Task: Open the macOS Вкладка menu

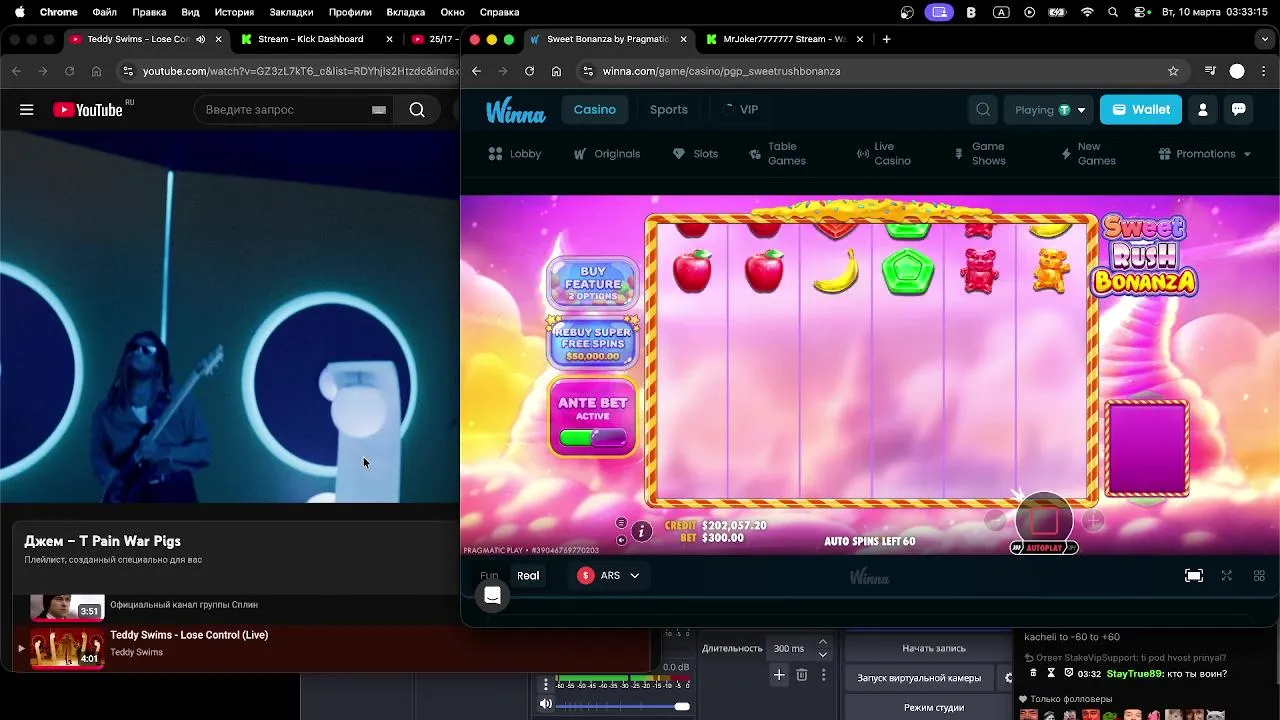Action: pyautogui.click(x=406, y=12)
